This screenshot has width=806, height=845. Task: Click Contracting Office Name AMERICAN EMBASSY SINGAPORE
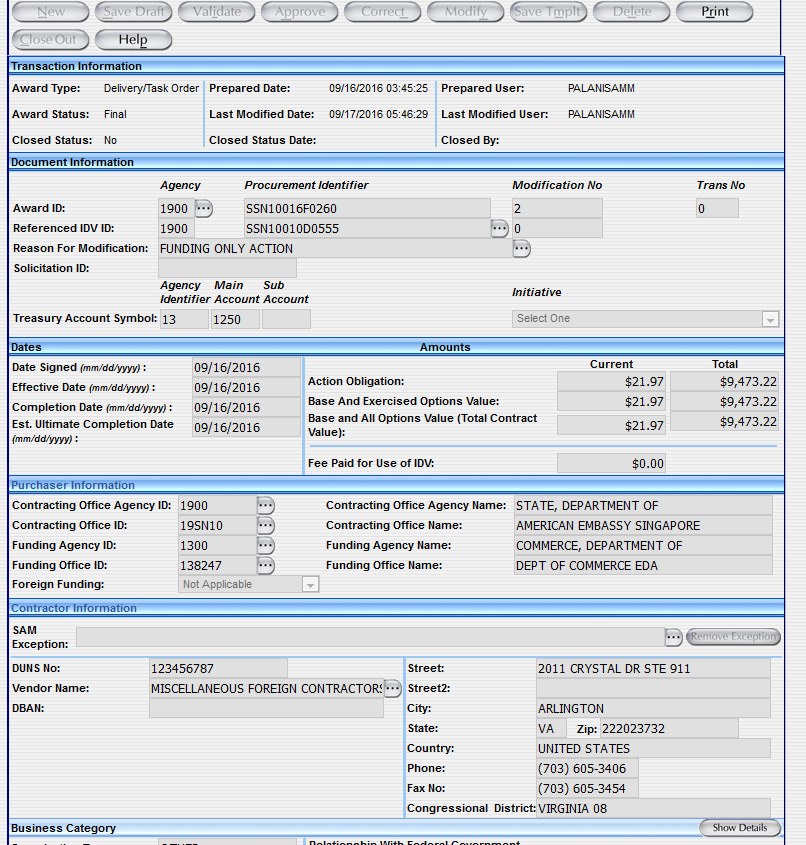point(643,525)
